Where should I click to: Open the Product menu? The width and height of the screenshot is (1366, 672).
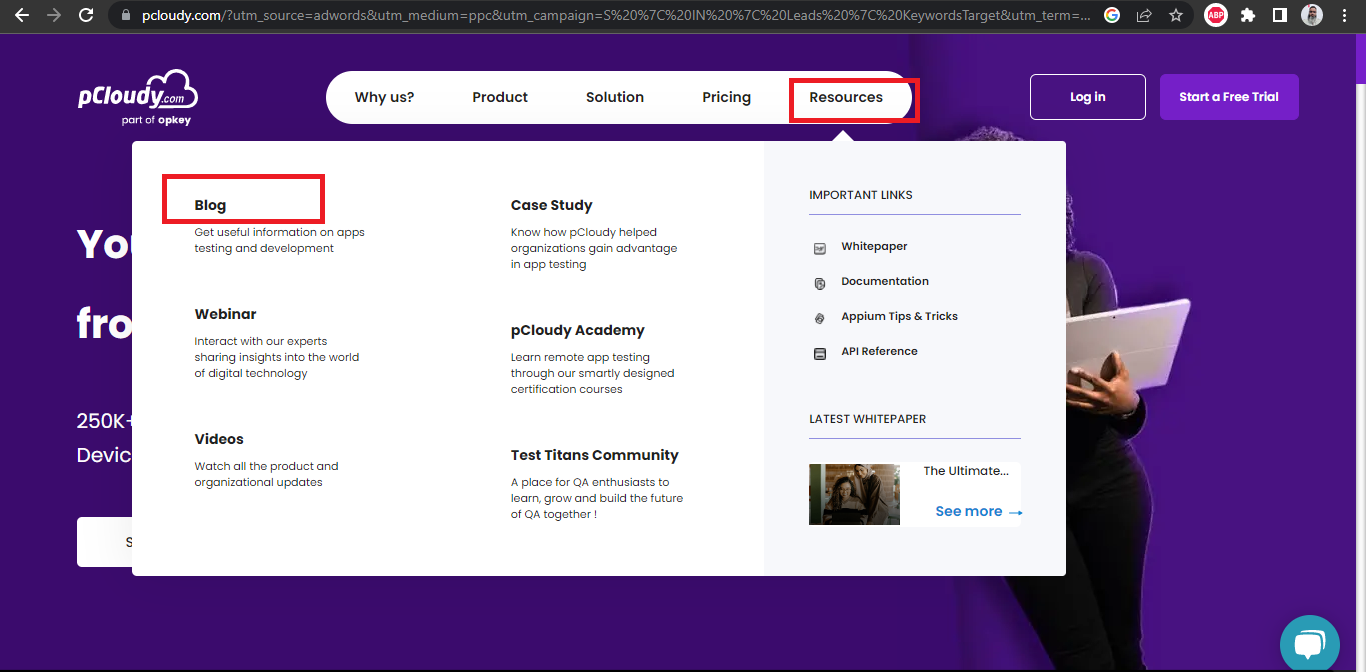[x=500, y=97]
